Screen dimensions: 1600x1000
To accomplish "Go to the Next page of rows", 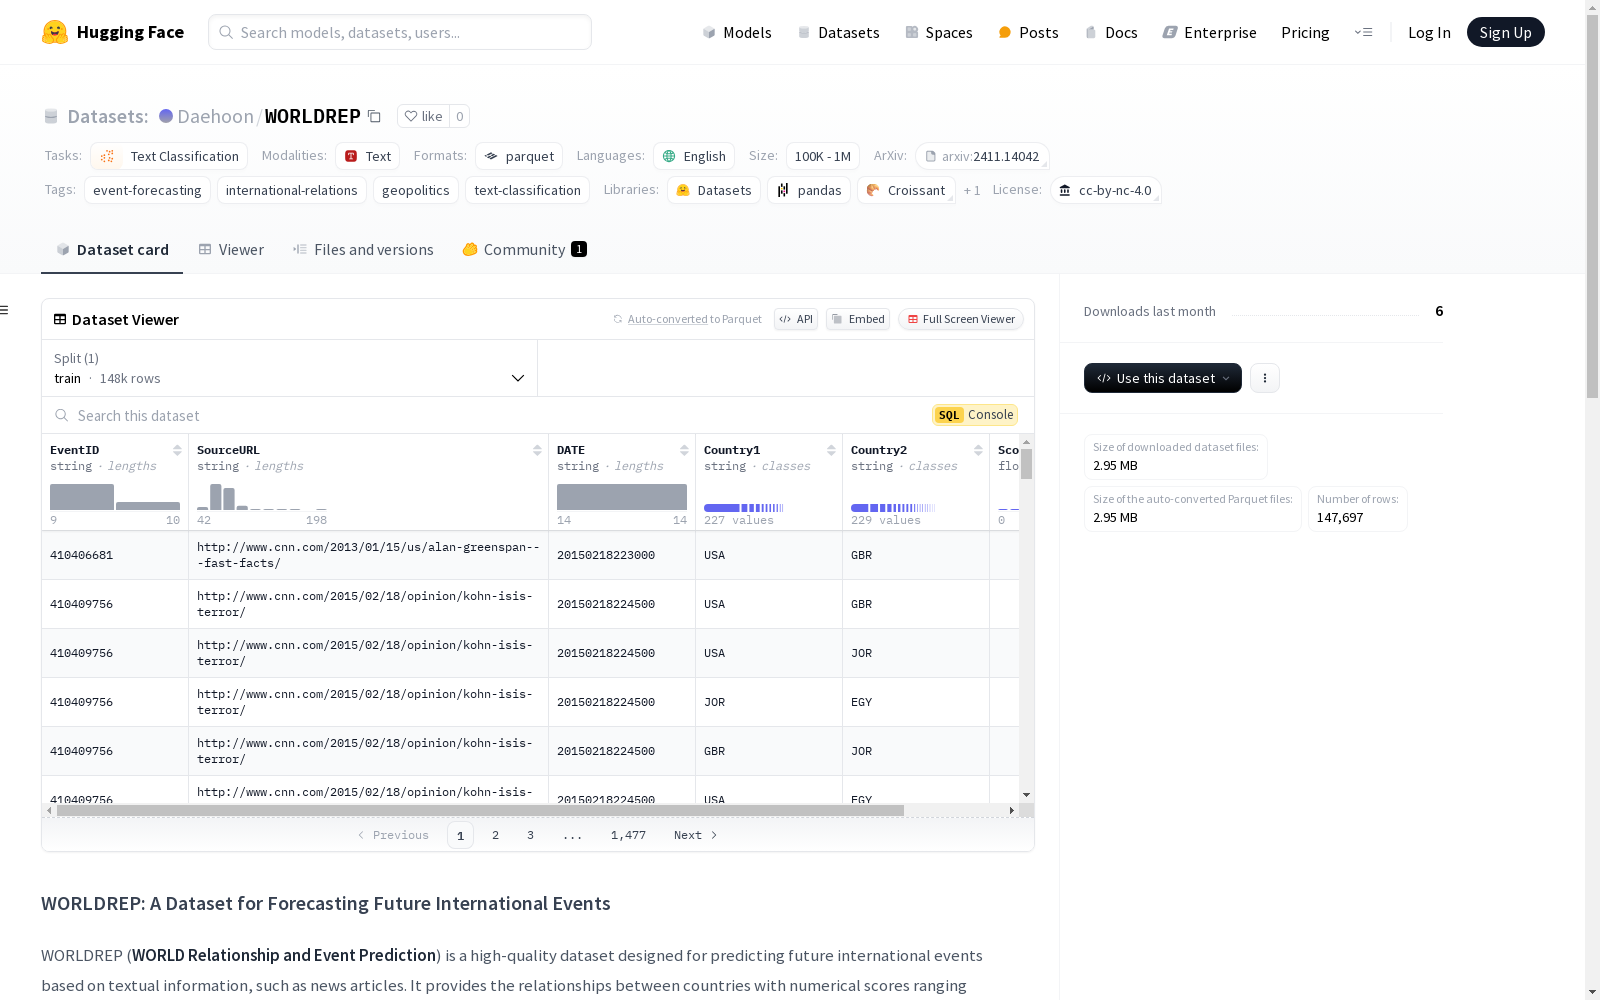I will point(696,835).
